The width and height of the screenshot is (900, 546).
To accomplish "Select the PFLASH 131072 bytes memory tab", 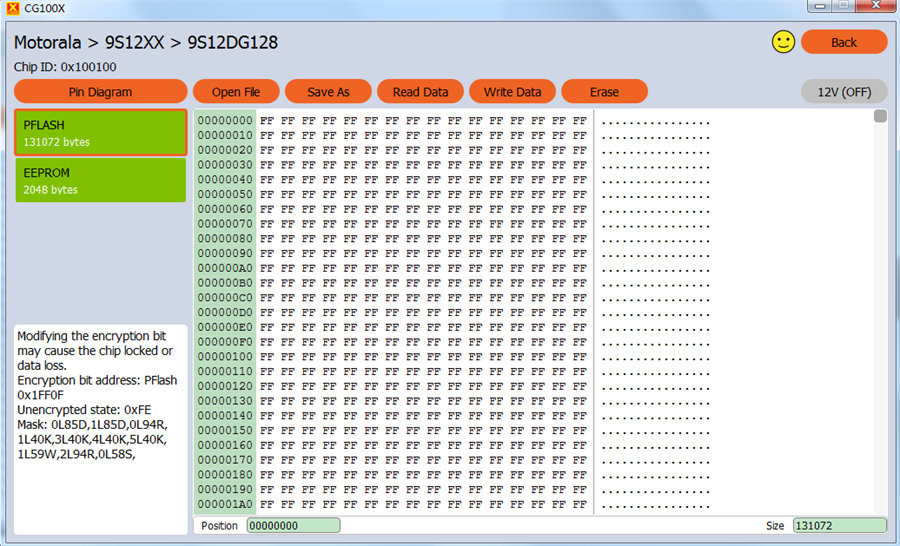I will (x=100, y=133).
